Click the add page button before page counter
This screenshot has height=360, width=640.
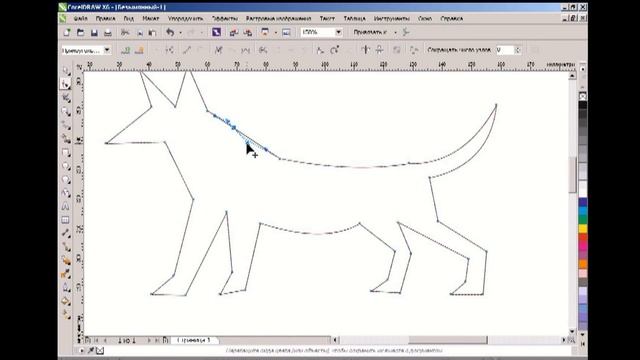click(x=88, y=340)
